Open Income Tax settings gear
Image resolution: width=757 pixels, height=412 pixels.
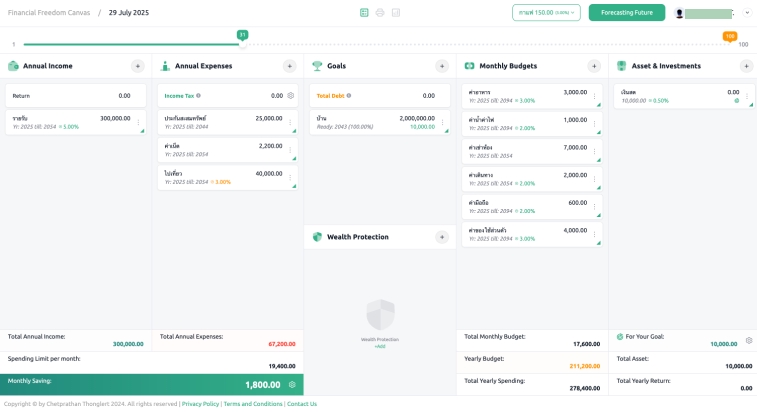(x=291, y=96)
